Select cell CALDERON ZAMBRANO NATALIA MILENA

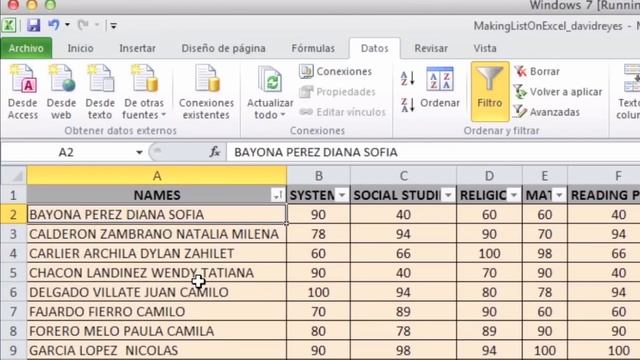157,234
